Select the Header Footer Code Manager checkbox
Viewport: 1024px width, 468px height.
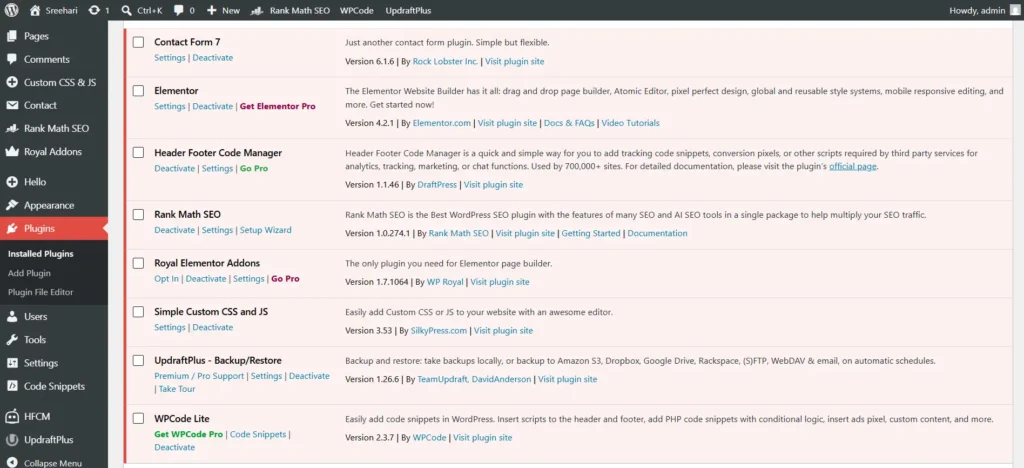tap(138, 153)
